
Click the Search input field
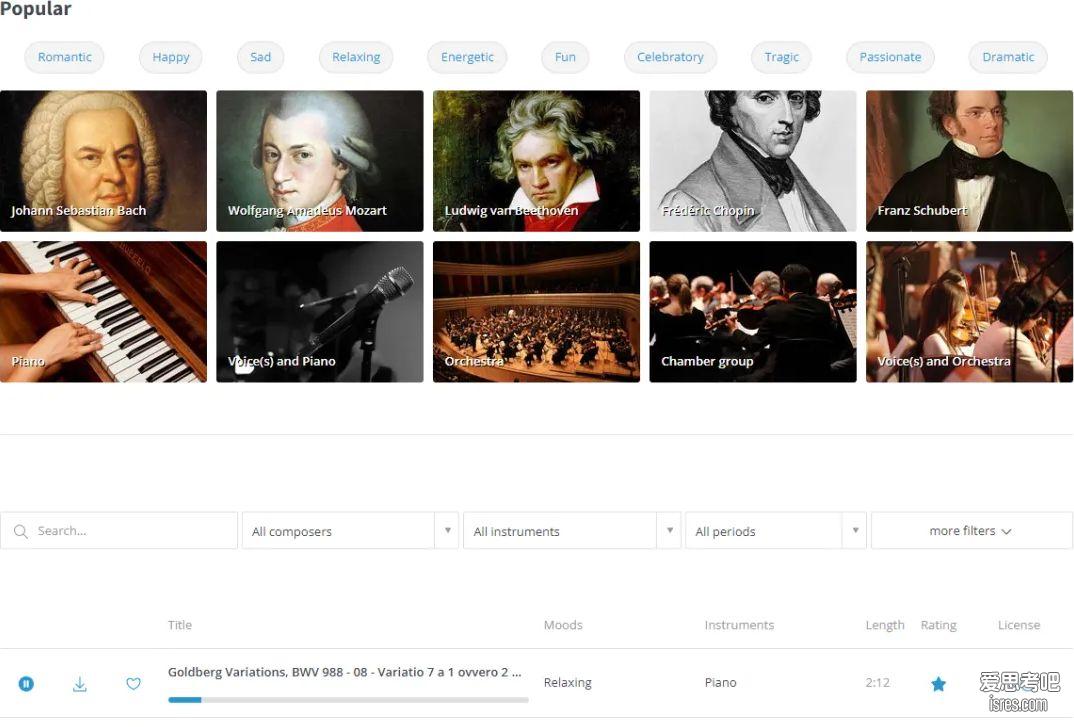coord(118,530)
